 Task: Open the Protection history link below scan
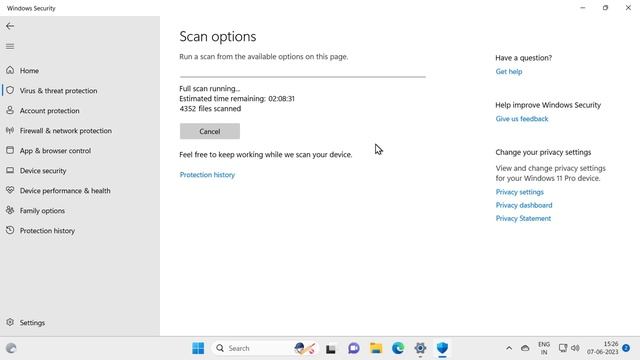[207, 175]
